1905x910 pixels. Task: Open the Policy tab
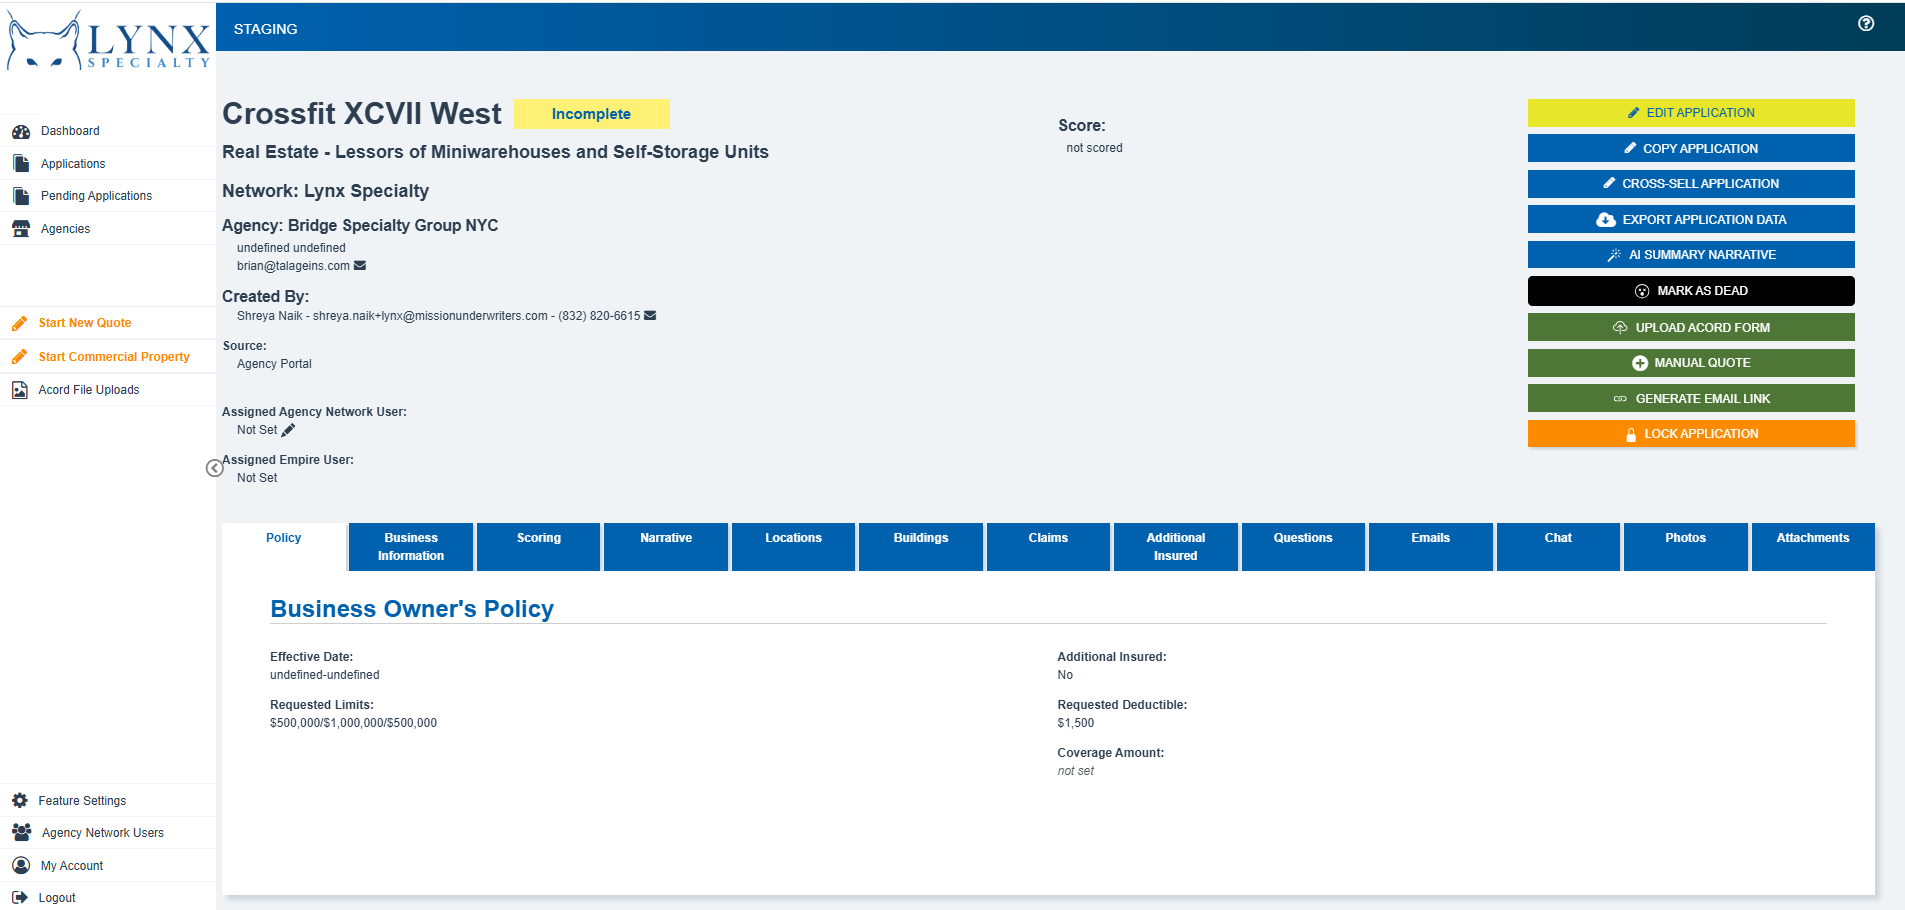[284, 547]
